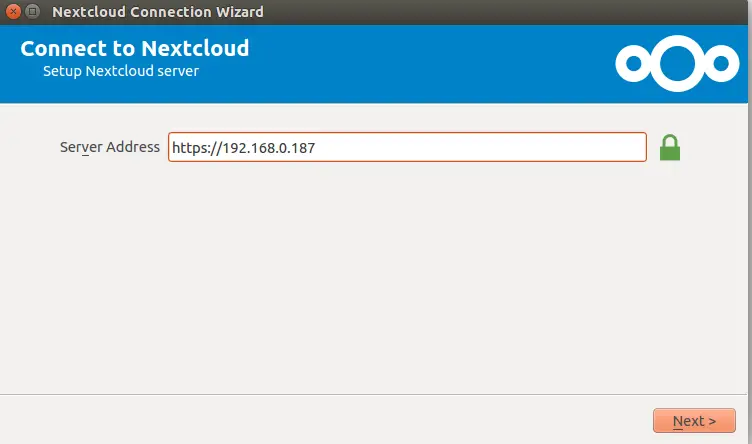This screenshot has height=444, width=752.
Task: Close the Nextcloud Connection Wizard window
Action: point(13,11)
